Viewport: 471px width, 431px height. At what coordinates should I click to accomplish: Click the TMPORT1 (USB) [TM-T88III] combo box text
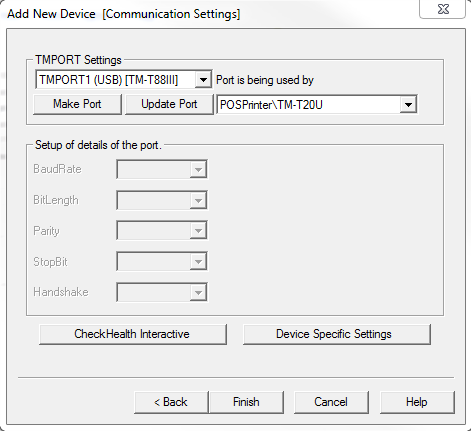[109, 80]
